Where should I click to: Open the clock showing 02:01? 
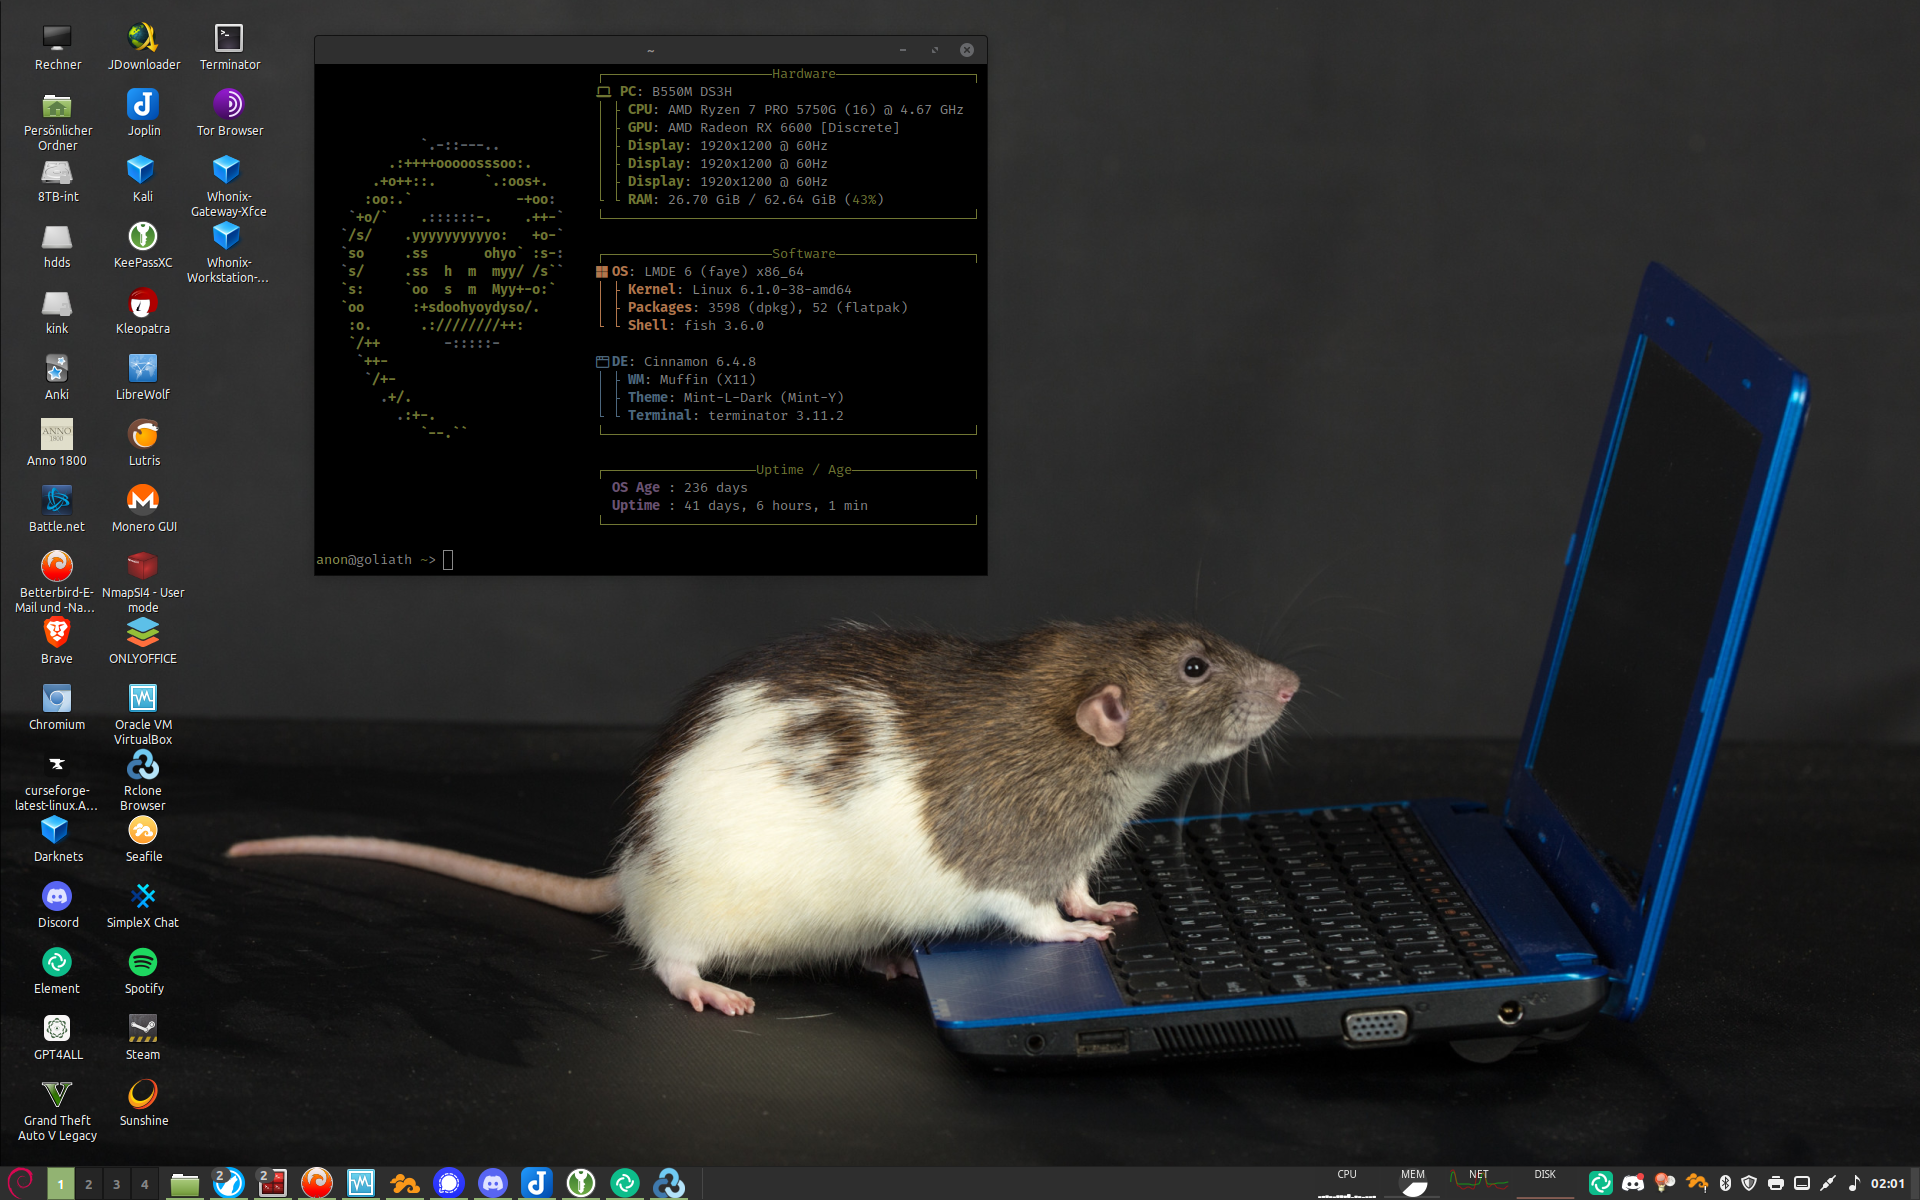click(x=1887, y=1183)
